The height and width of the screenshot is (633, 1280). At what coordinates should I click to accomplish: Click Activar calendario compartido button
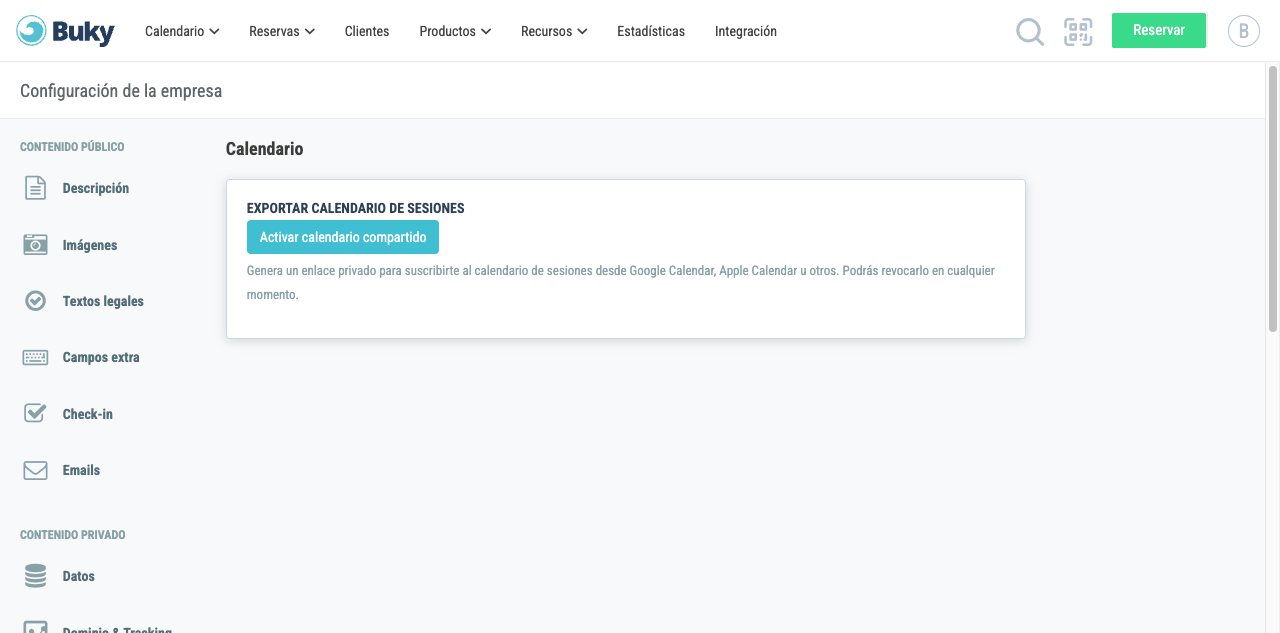343,237
